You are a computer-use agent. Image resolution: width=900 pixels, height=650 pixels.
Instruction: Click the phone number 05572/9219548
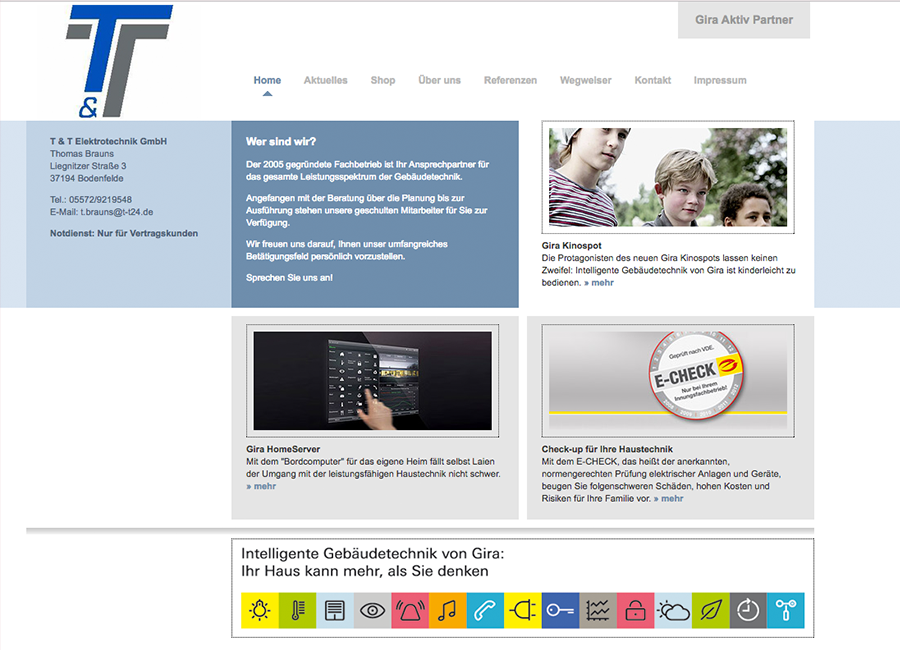tap(100, 200)
